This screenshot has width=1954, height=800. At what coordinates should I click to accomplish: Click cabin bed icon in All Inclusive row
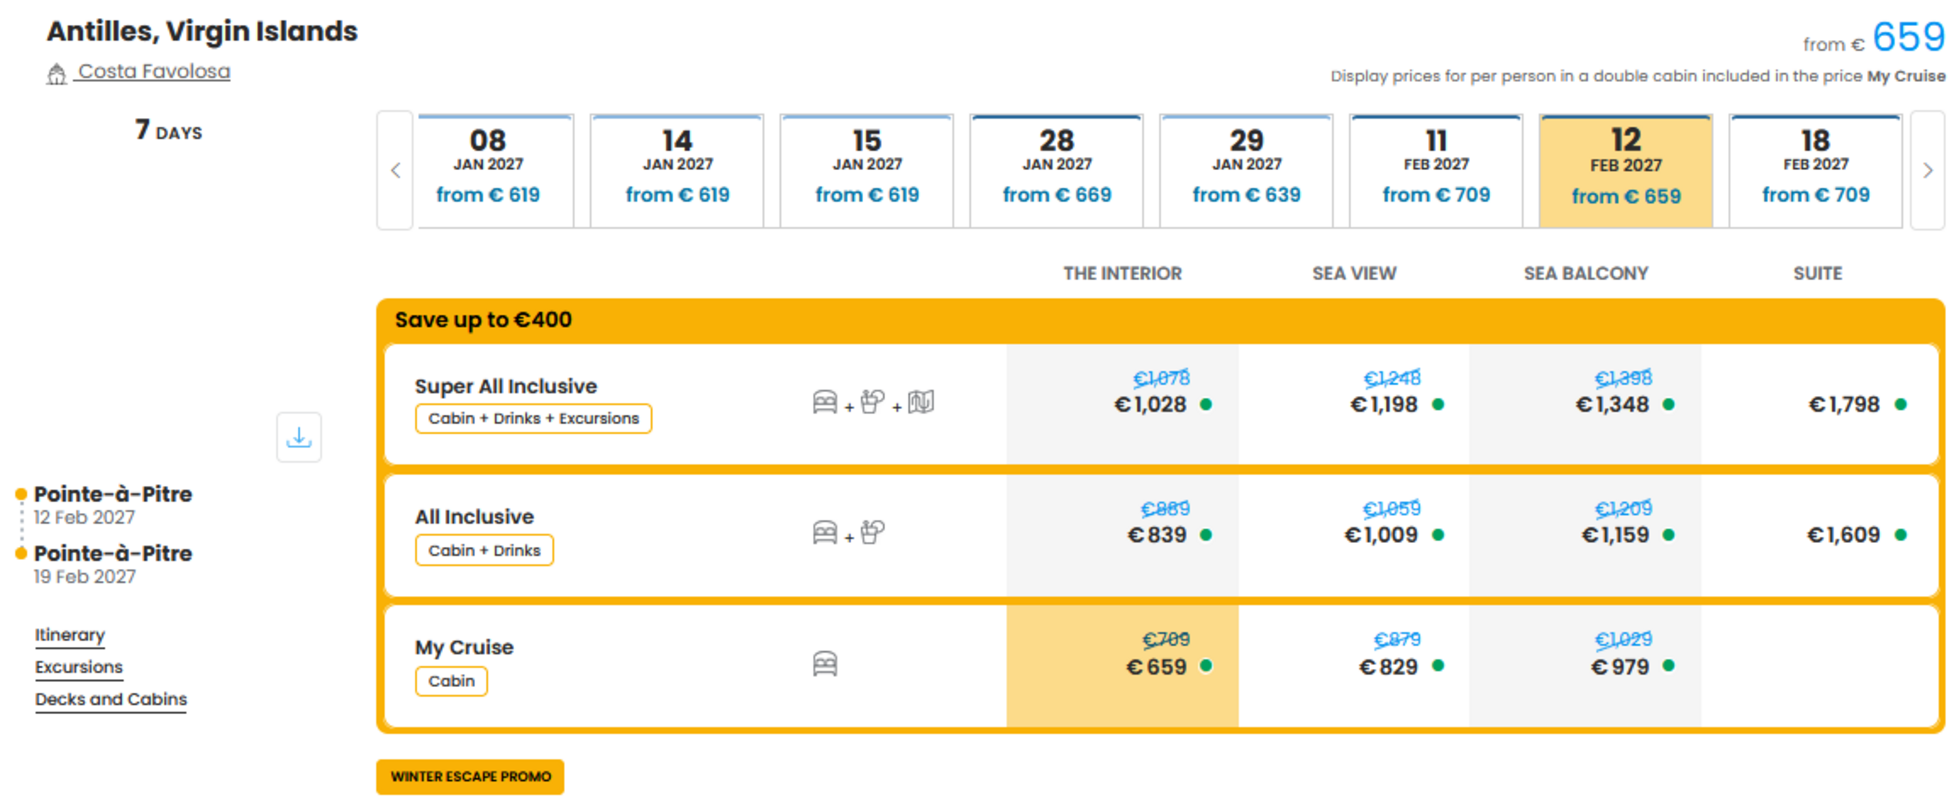pyautogui.click(x=825, y=533)
